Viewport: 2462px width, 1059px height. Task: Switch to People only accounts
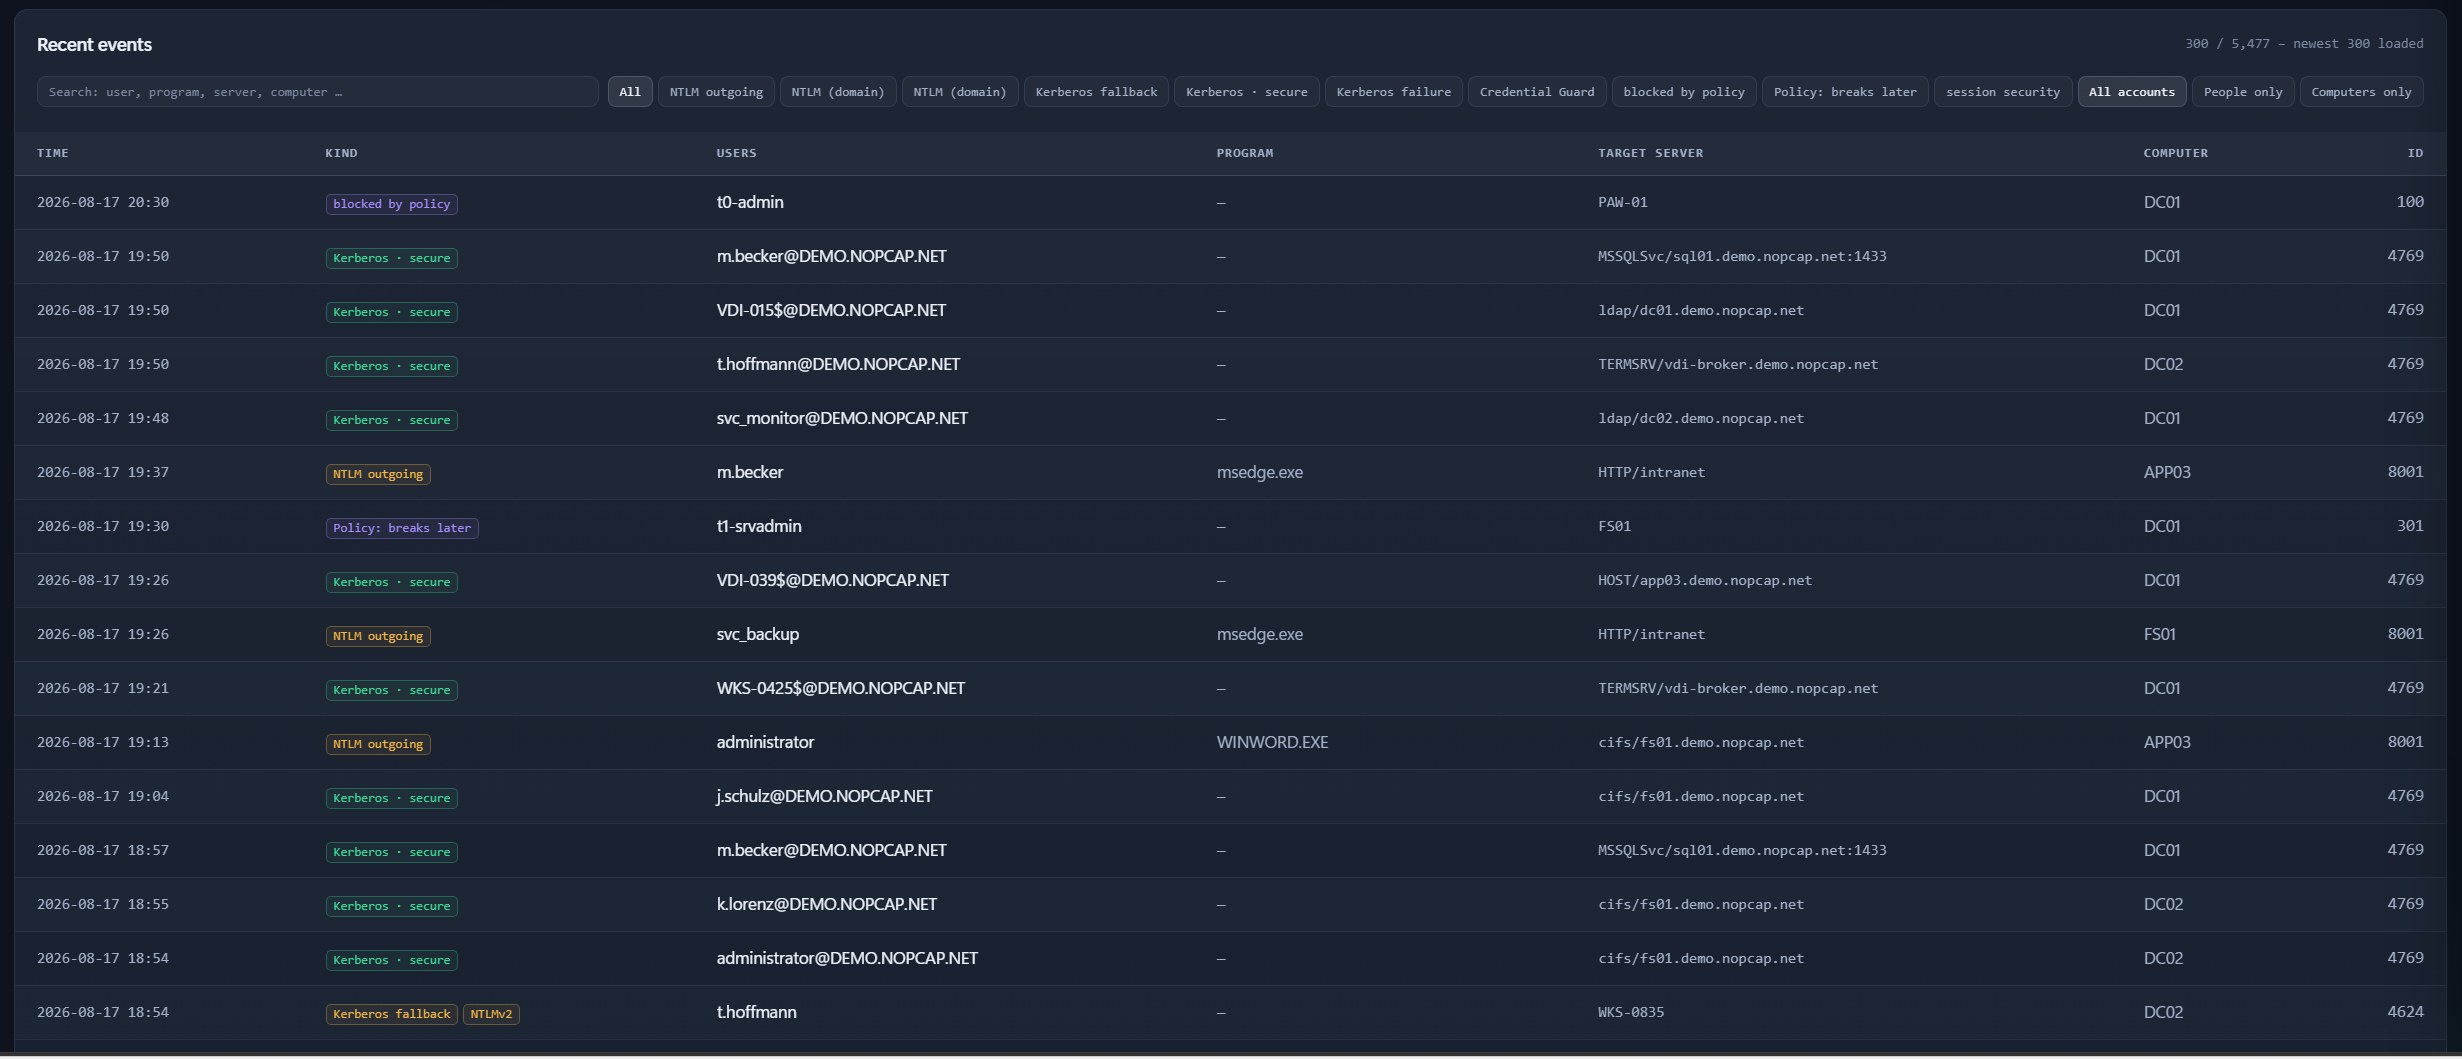(2243, 92)
